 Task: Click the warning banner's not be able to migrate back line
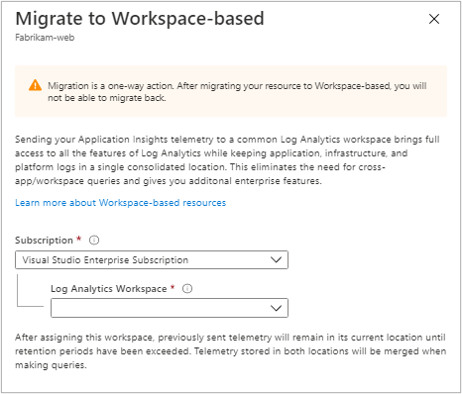(107, 98)
